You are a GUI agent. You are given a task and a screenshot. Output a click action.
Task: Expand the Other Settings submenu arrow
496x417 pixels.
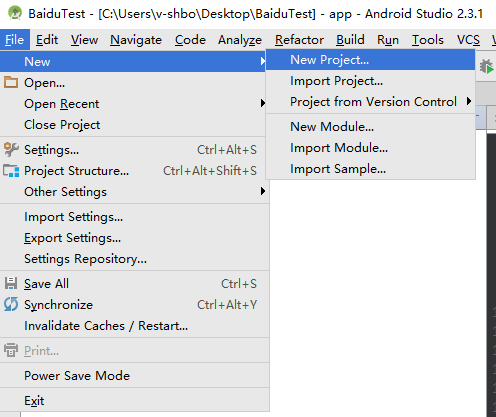point(263,191)
